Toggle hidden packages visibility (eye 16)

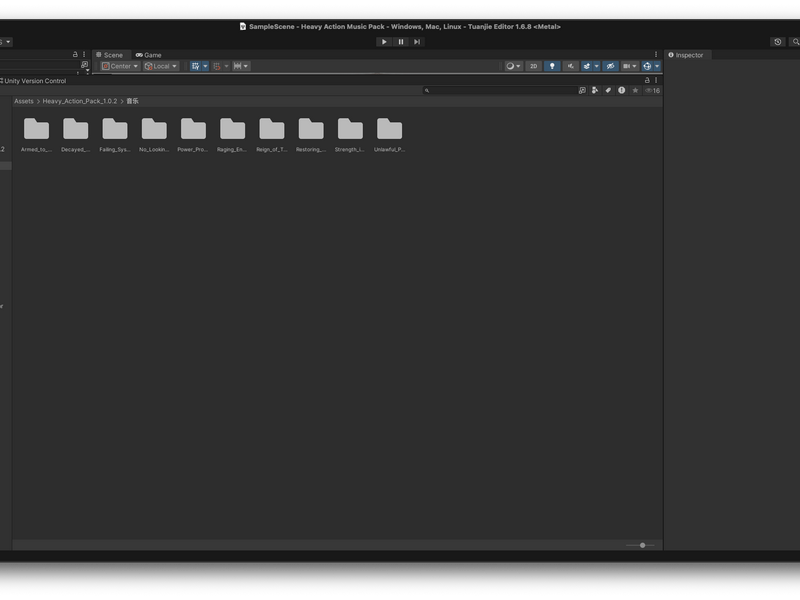pyautogui.click(x=653, y=90)
